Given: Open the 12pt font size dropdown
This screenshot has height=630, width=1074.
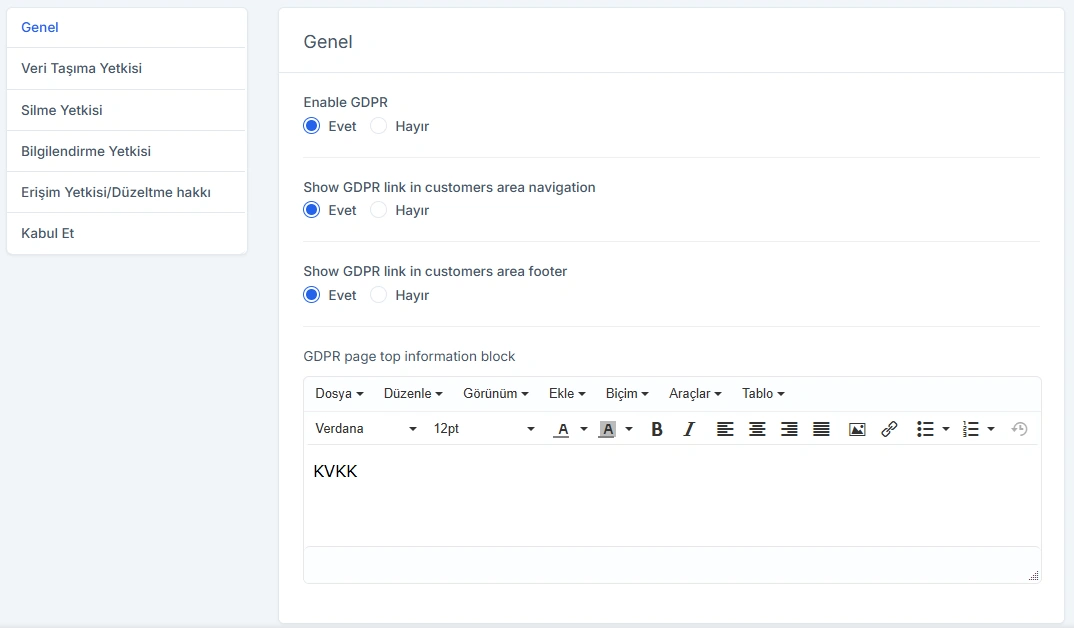Looking at the screenshot, I should pyautogui.click(x=484, y=429).
